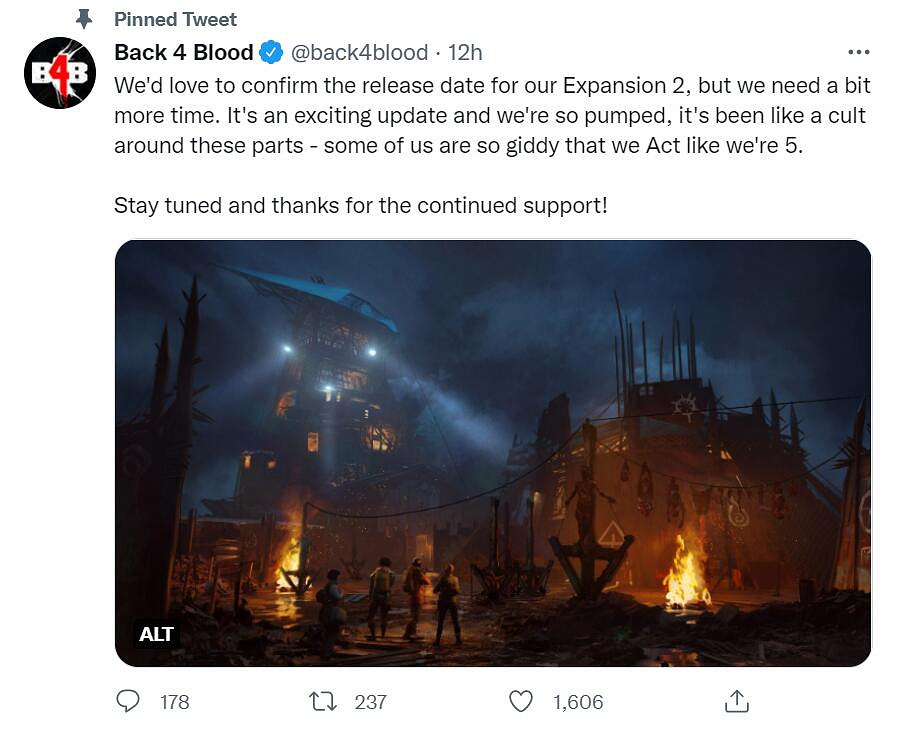This screenshot has height=733, width=897.
Task: Retweet using the retweet arrows icon
Action: coord(323,701)
